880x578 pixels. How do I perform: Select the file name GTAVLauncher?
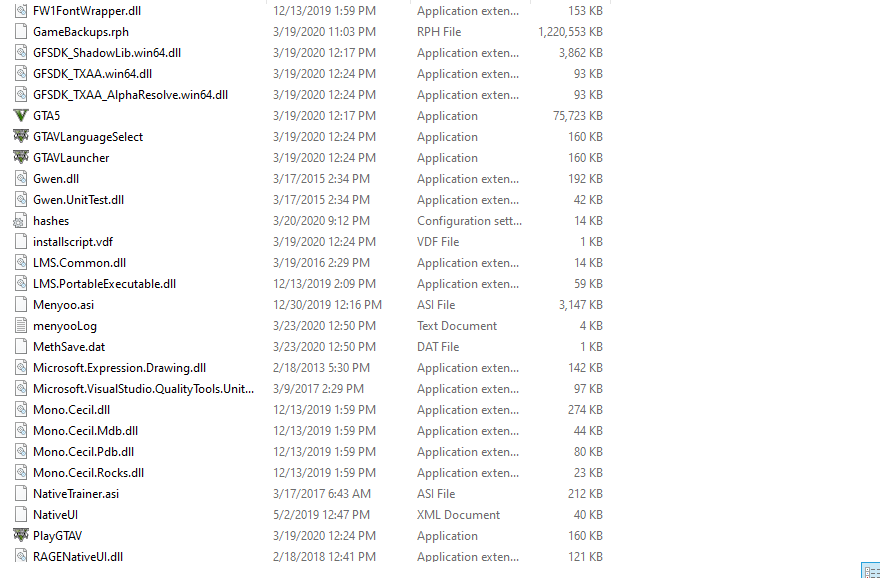pos(71,158)
